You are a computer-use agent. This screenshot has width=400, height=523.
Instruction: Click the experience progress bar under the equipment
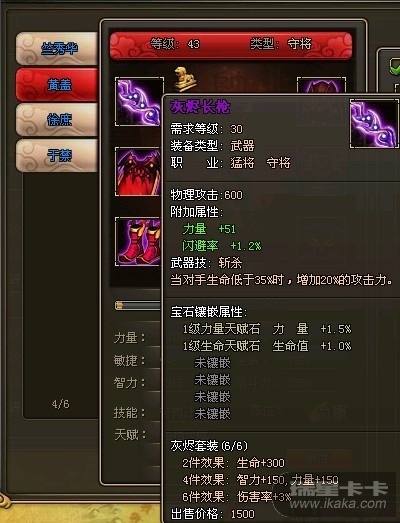tap(138, 306)
